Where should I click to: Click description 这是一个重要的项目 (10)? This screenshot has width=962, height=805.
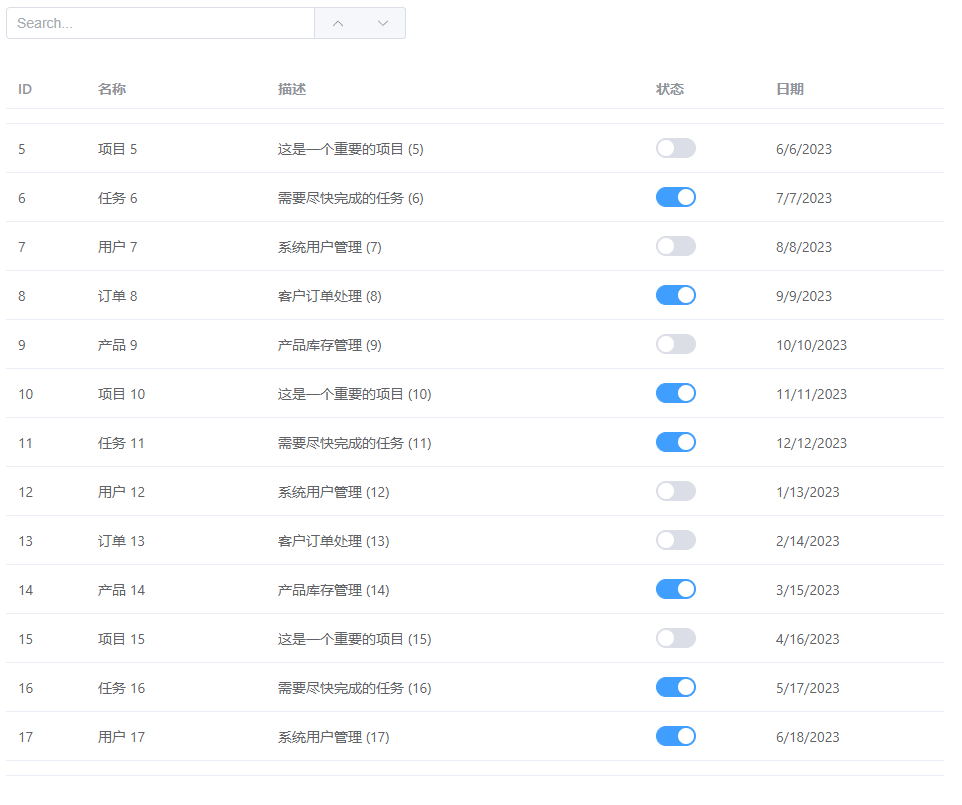[355, 394]
